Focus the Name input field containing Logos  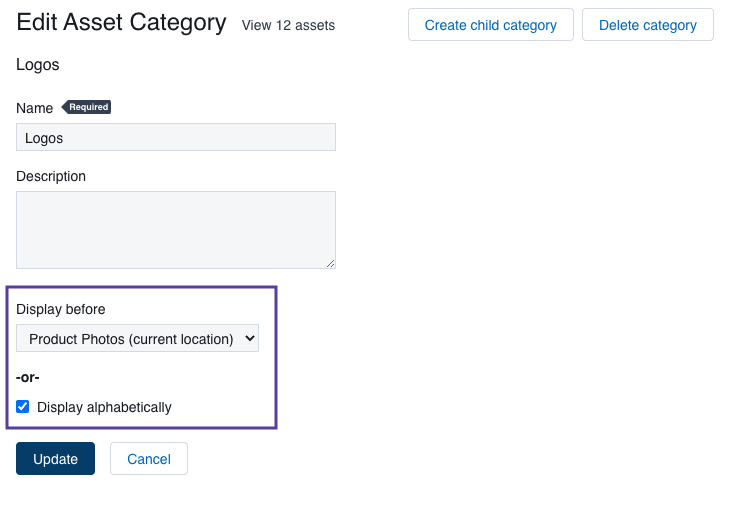pyautogui.click(x=176, y=137)
